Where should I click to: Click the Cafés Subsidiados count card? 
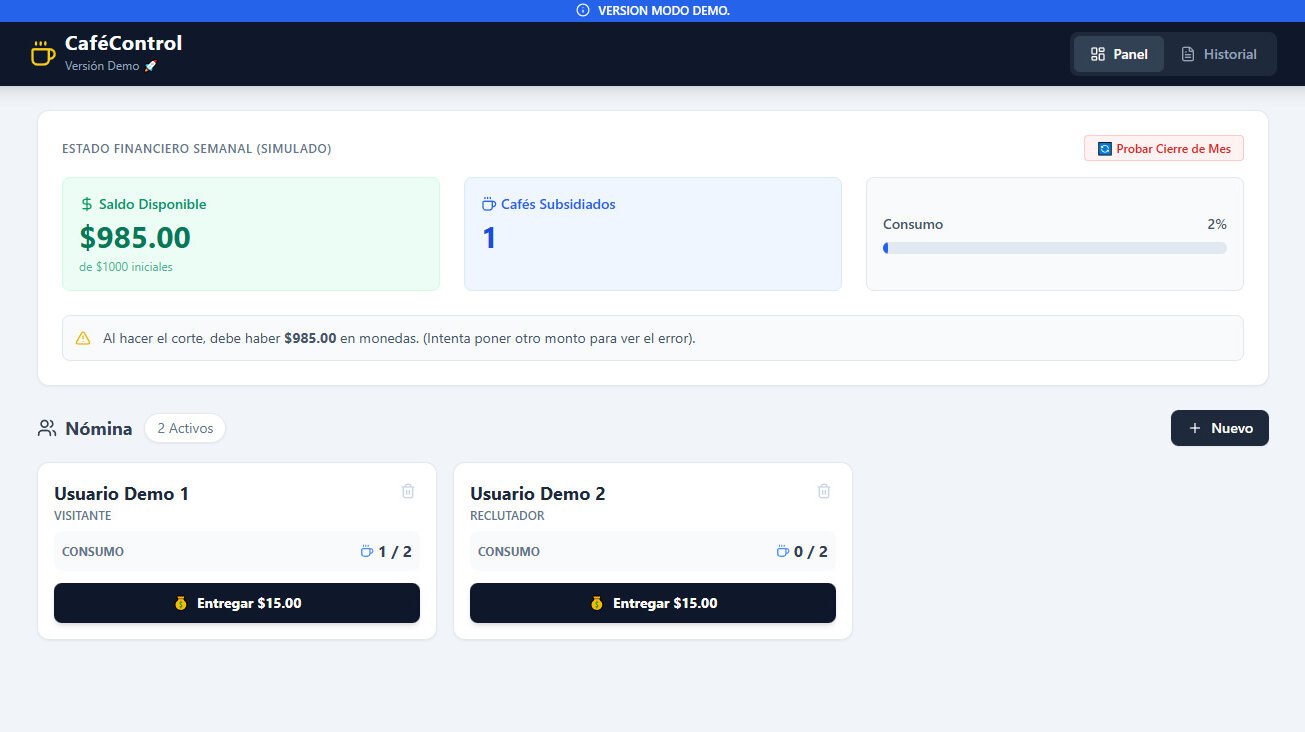pyautogui.click(x=652, y=234)
